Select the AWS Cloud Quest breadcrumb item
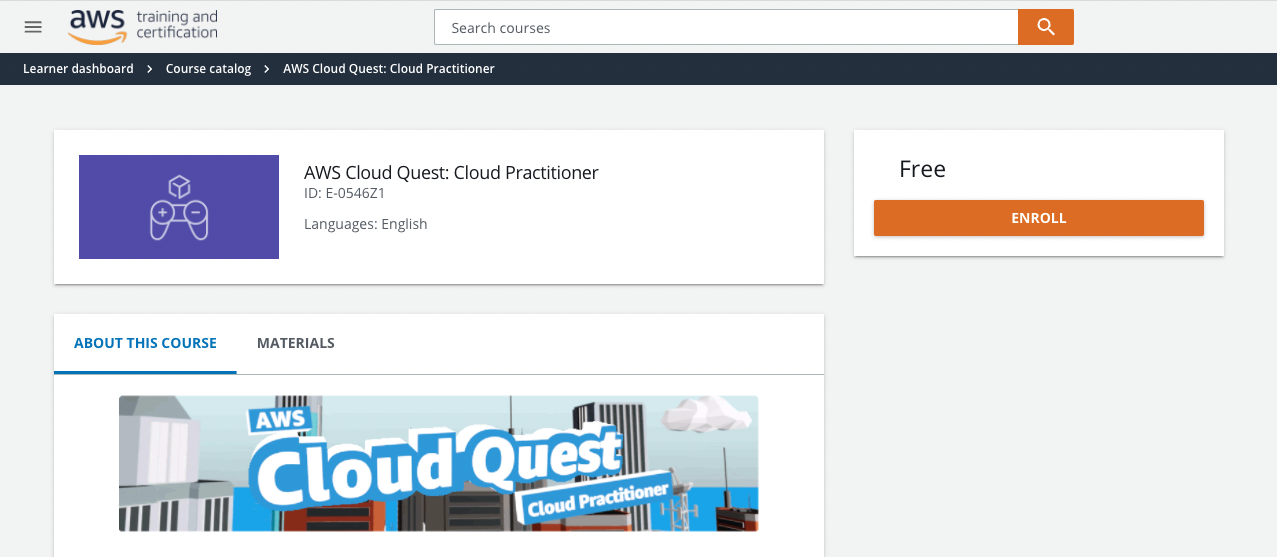1277x557 pixels. point(388,69)
